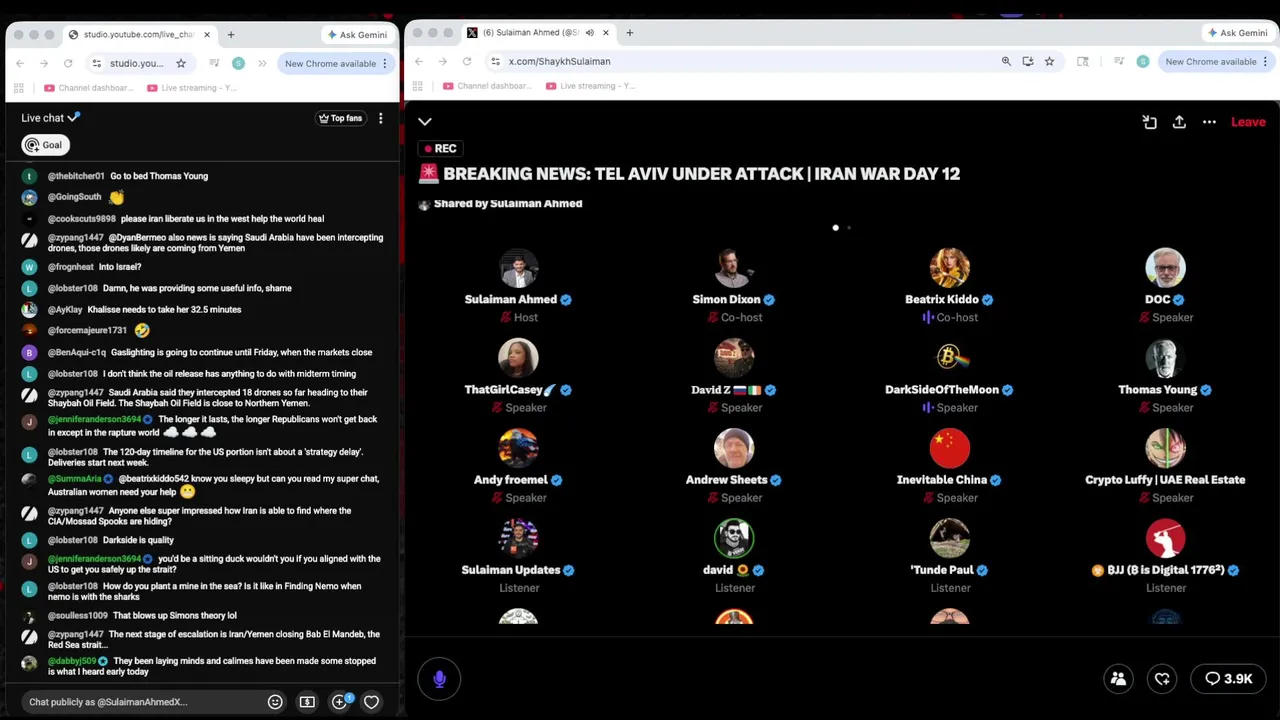
Task: Open Channel dashboard bookmark in YouTube Studio window
Action: point(88,88)
